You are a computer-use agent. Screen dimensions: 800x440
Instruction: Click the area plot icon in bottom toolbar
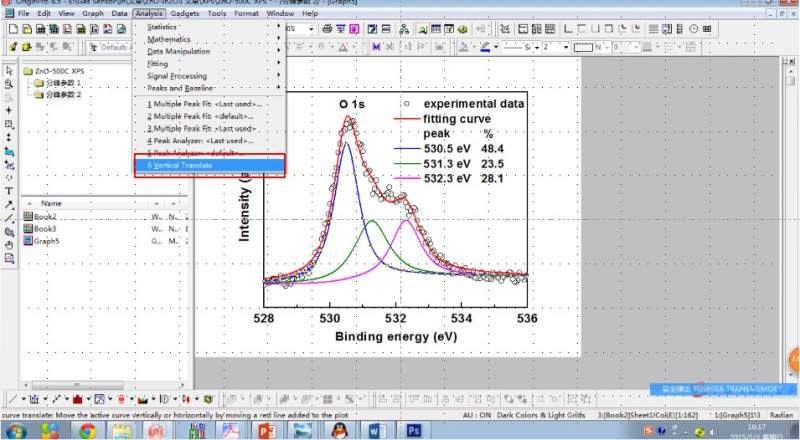pyautogui.click(x=143, y=399)
